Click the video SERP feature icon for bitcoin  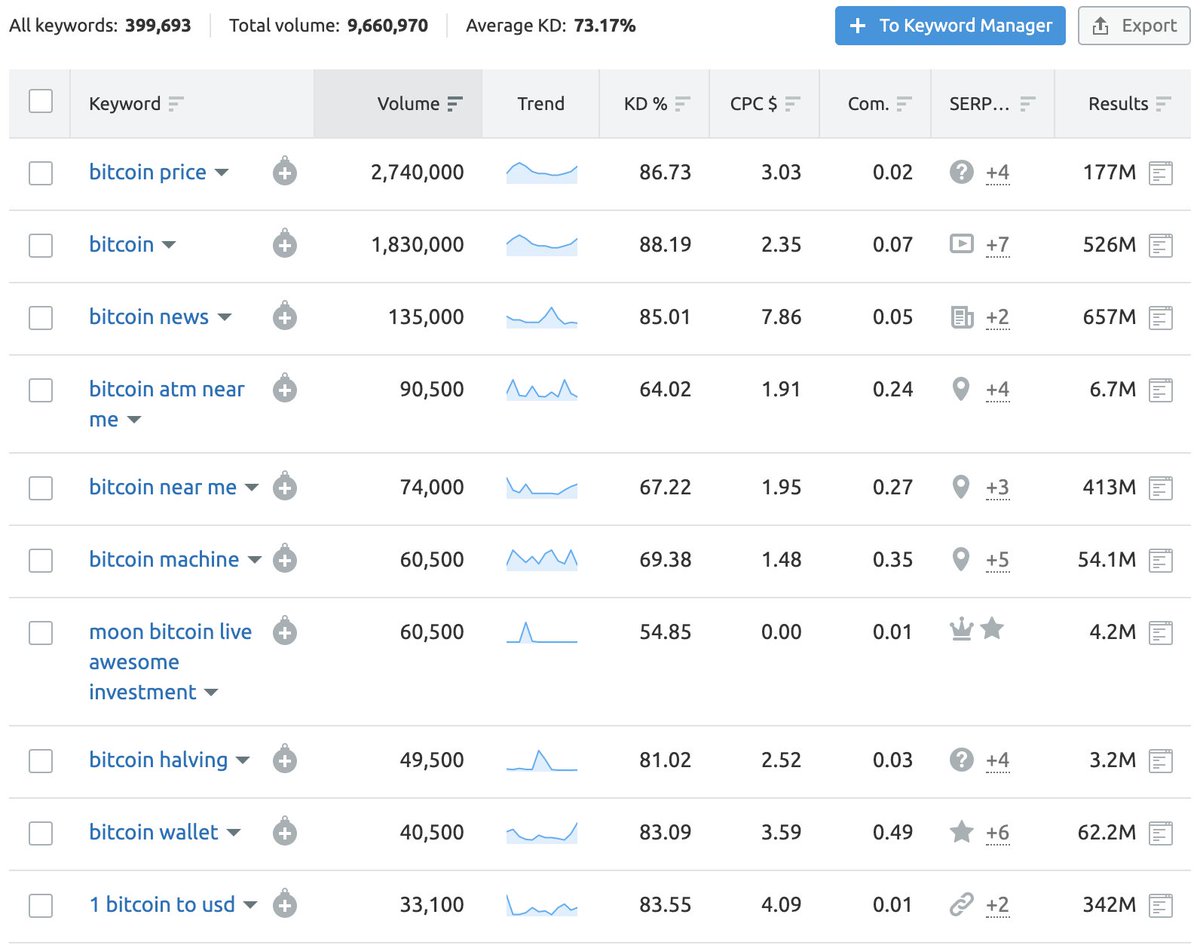(961, 245)
